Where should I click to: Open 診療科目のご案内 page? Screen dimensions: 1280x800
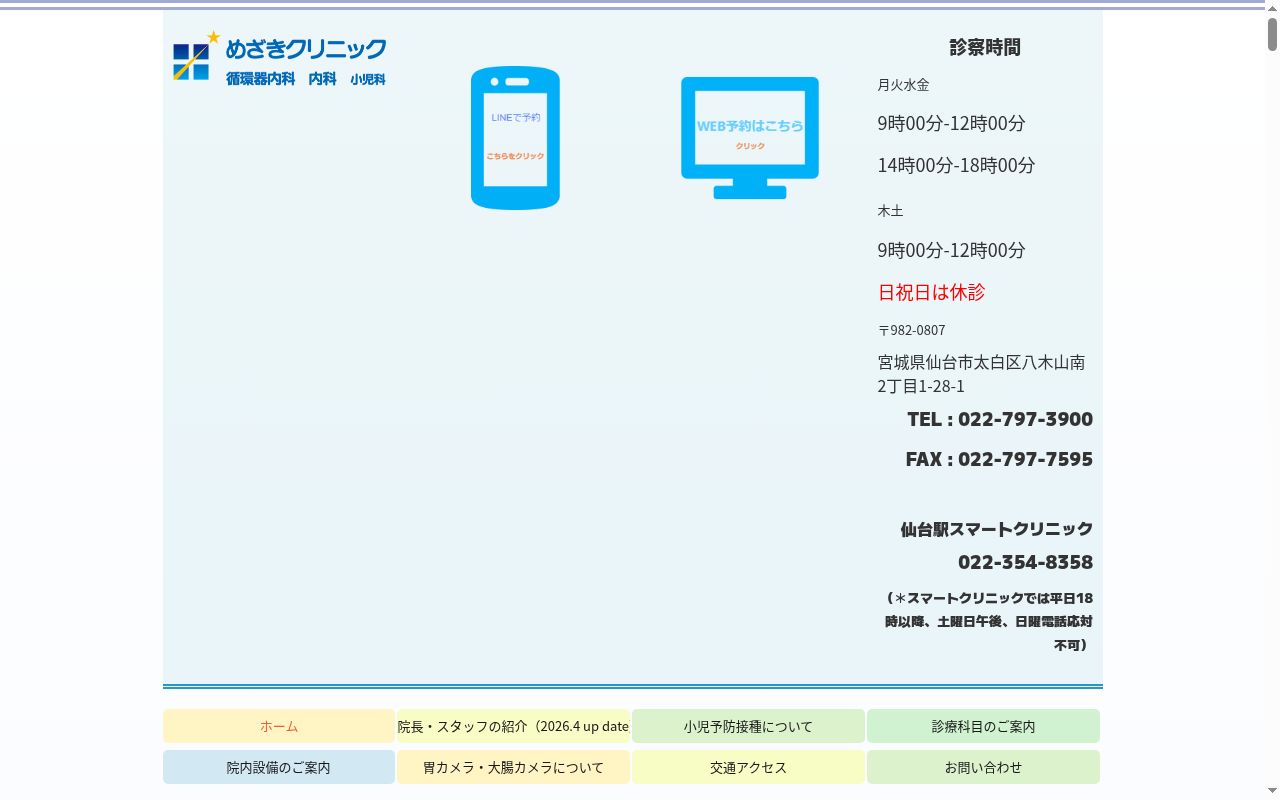point(983,726)
